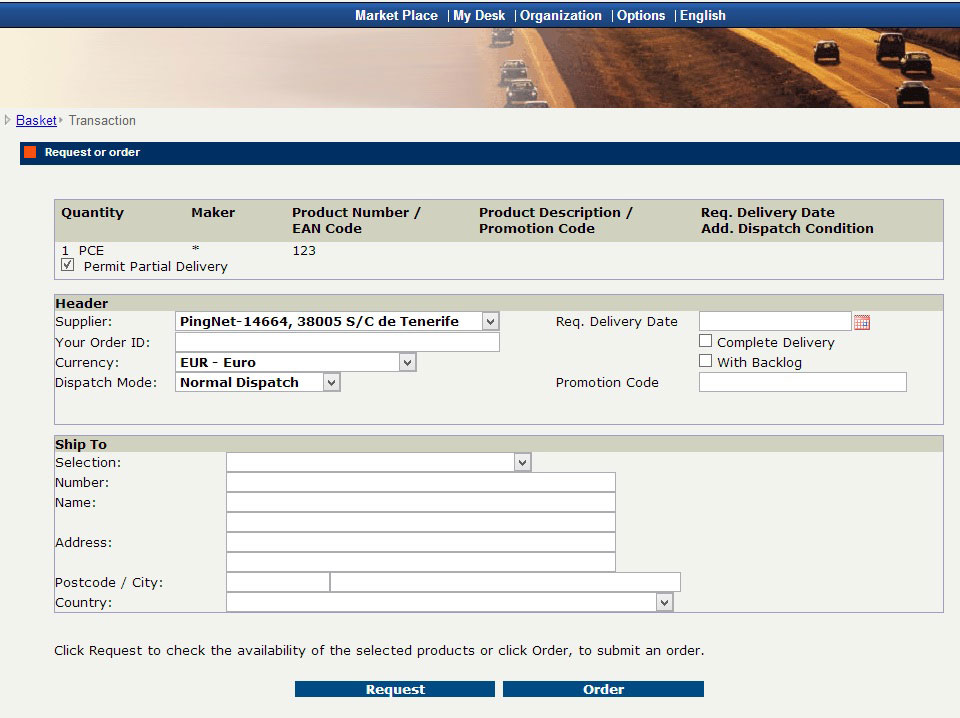Select the product number 123 text
This screenshot has height=718, width=960.
[304, 250]
